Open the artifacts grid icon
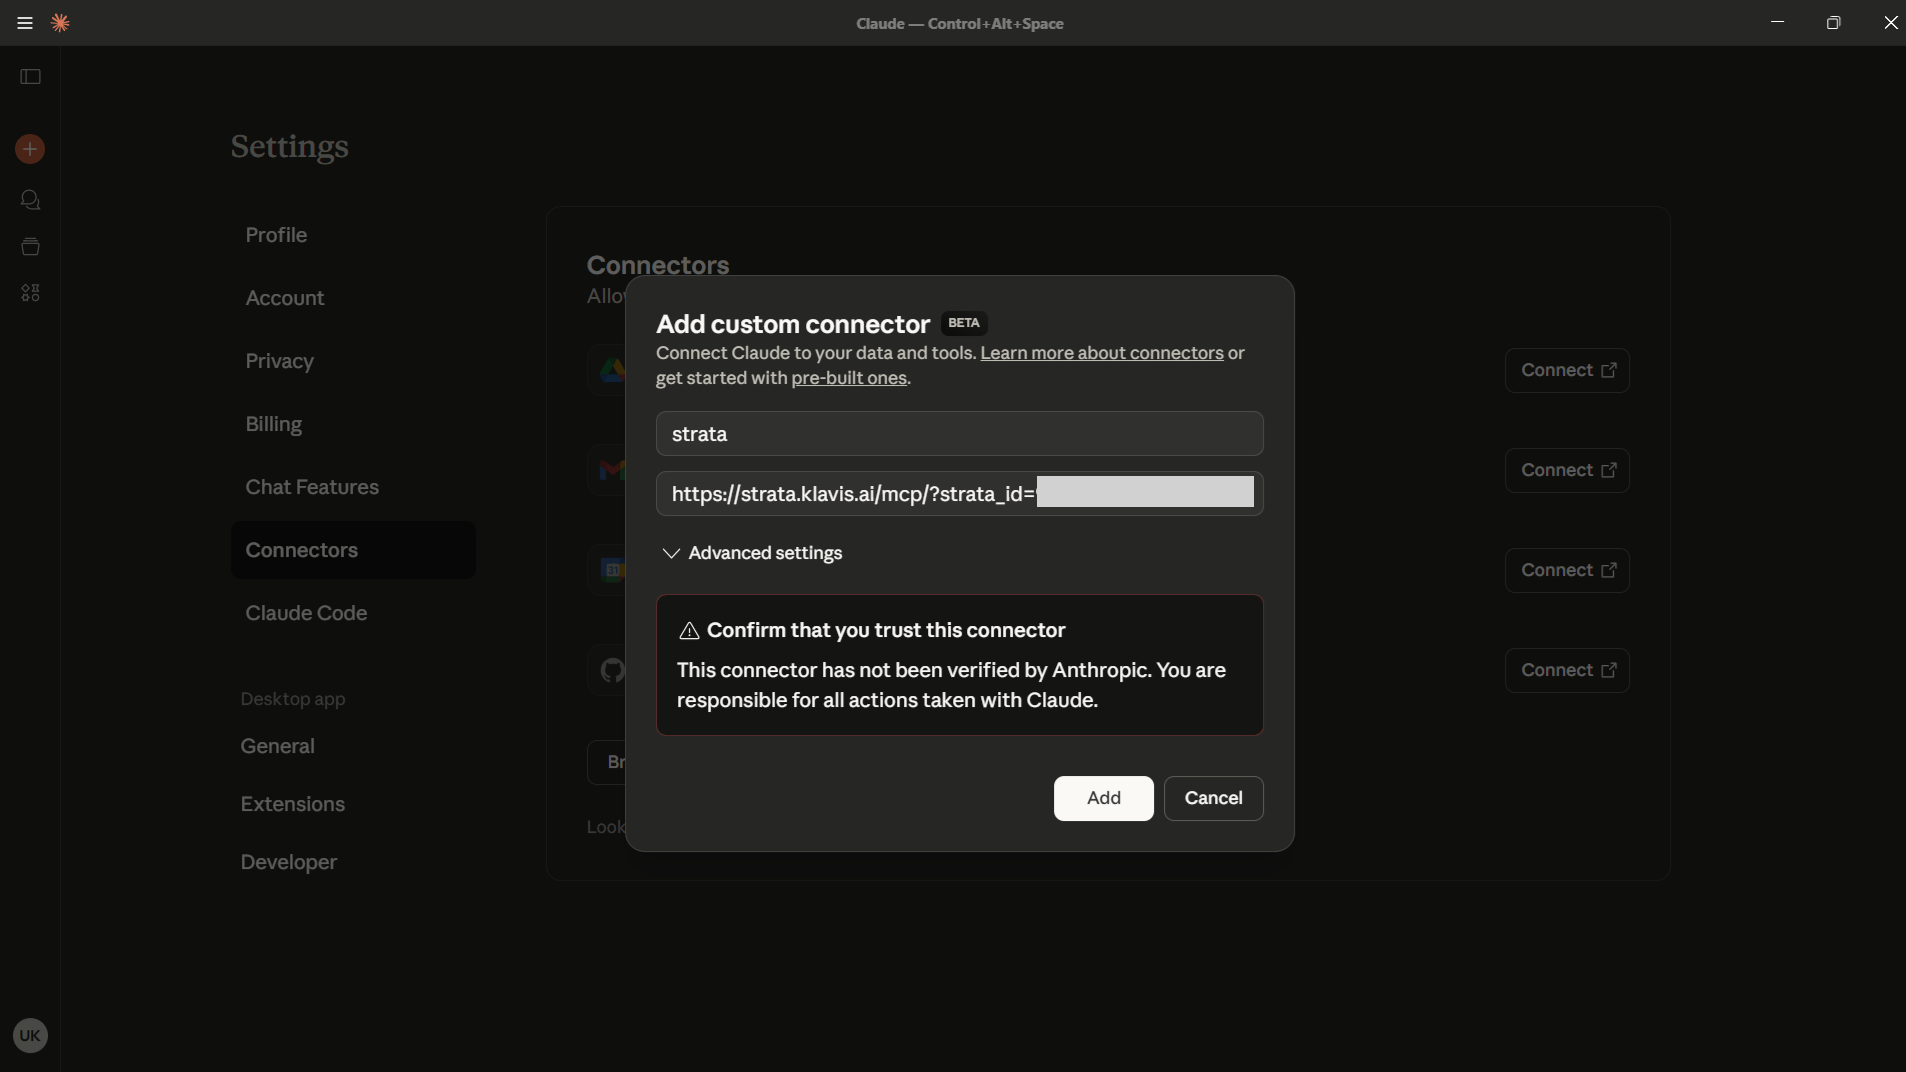 pyautogui.click(x=30, y=293)
